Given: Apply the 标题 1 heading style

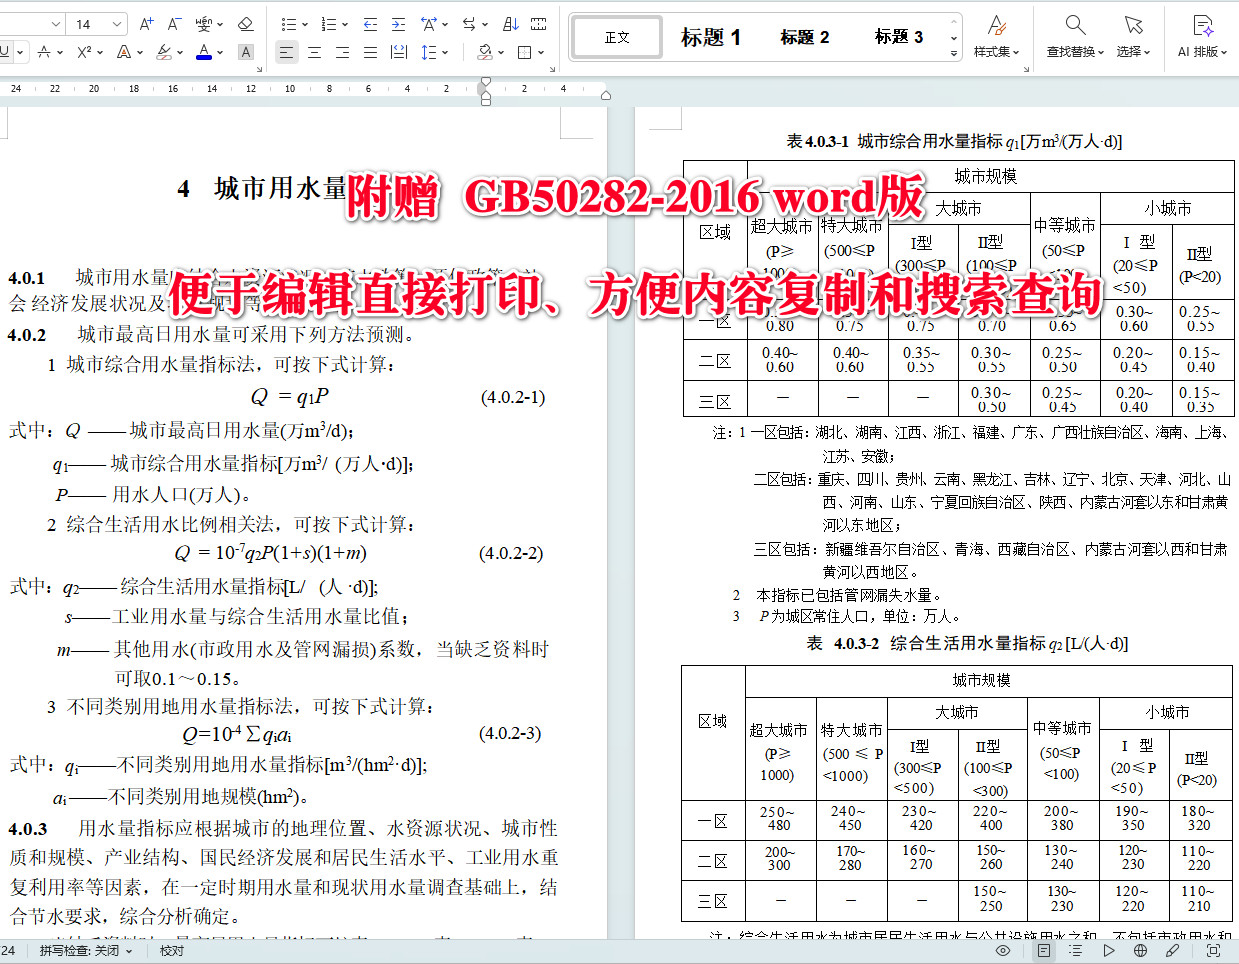Looking at the screenshot, I should pos(711,37).
